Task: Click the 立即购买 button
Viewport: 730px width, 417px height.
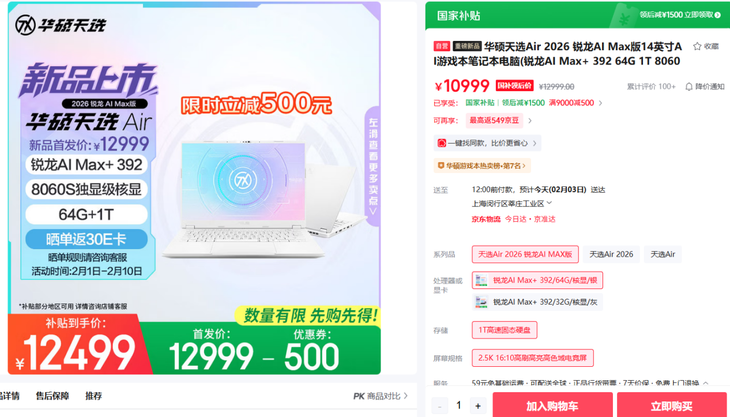Action: [x=672, y=405]
